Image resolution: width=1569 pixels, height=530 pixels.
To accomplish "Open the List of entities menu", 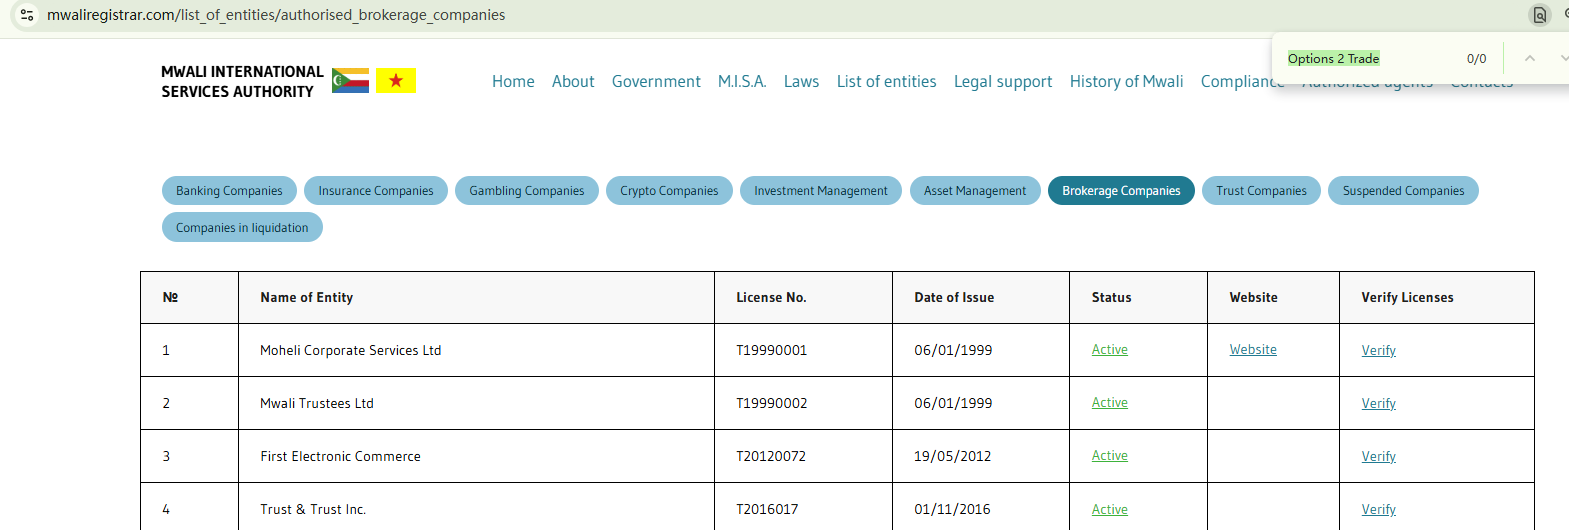I will (887, 82).
